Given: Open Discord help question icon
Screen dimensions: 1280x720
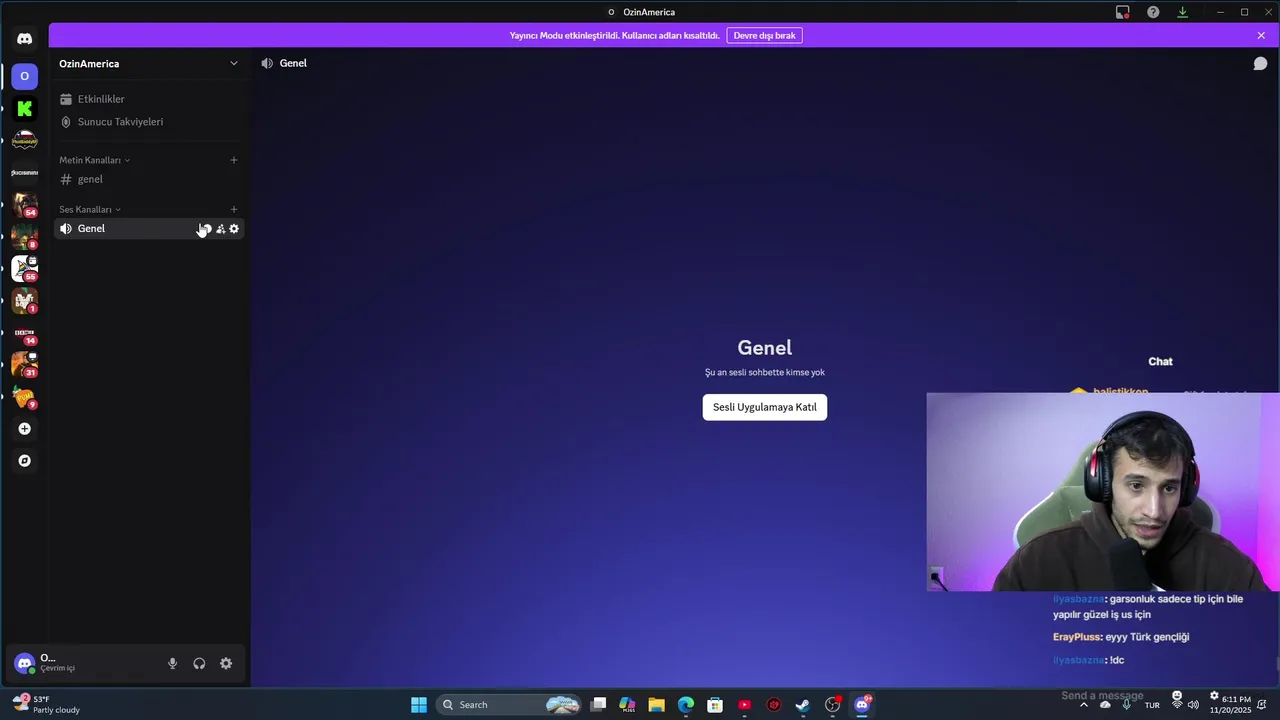Looking at the screenshot, I should pyautogui.click(x=1153, y=12).
